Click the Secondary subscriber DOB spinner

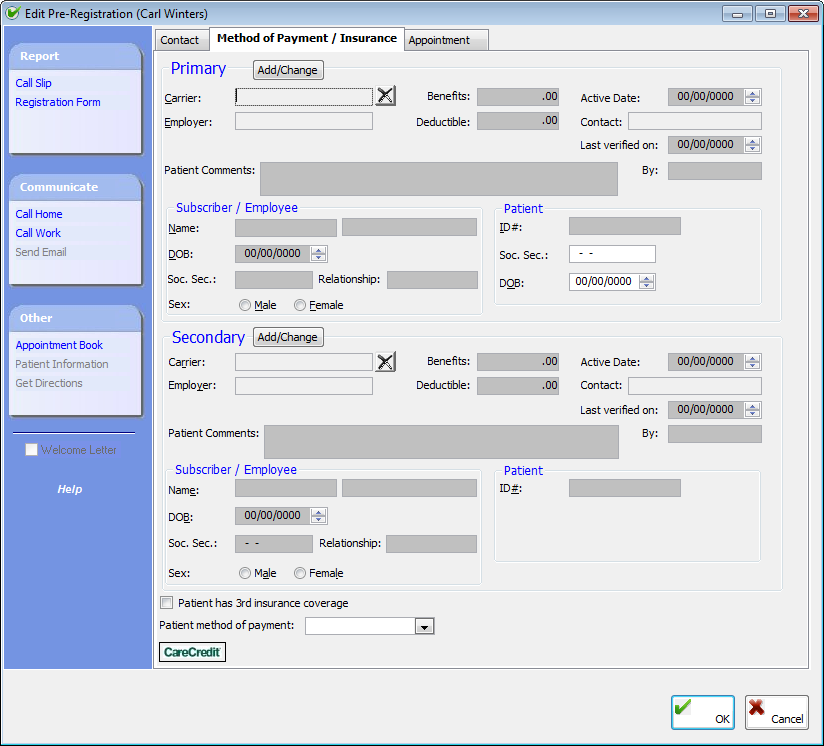[x=319, y=516]
